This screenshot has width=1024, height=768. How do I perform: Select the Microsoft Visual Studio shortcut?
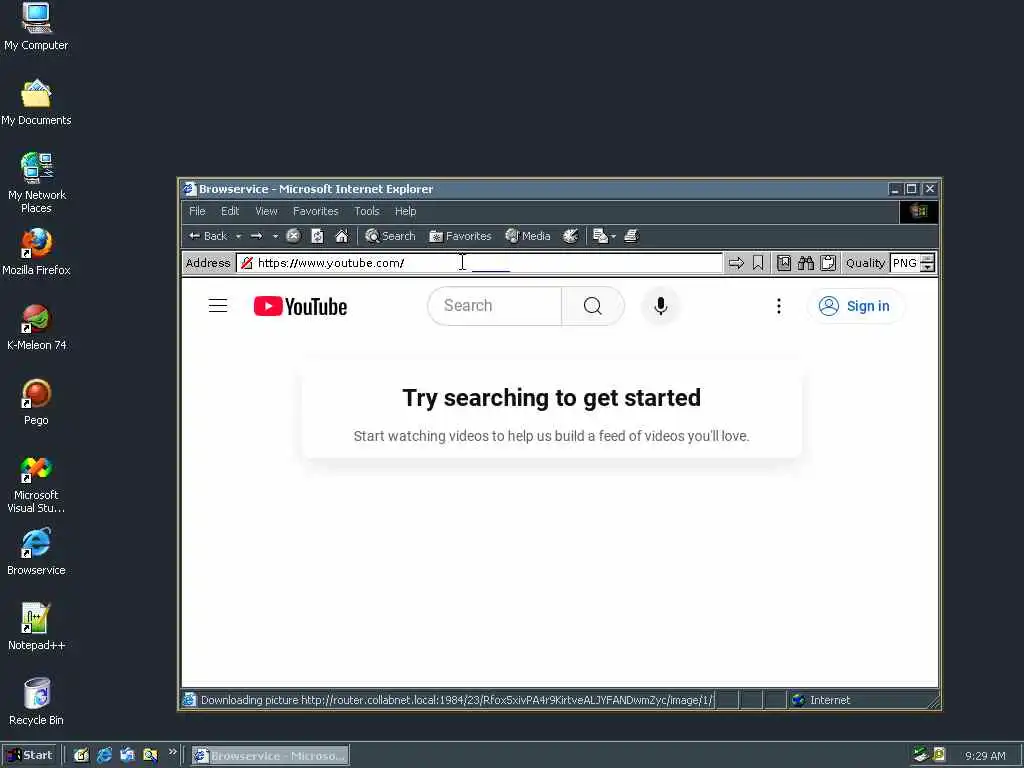36,485
